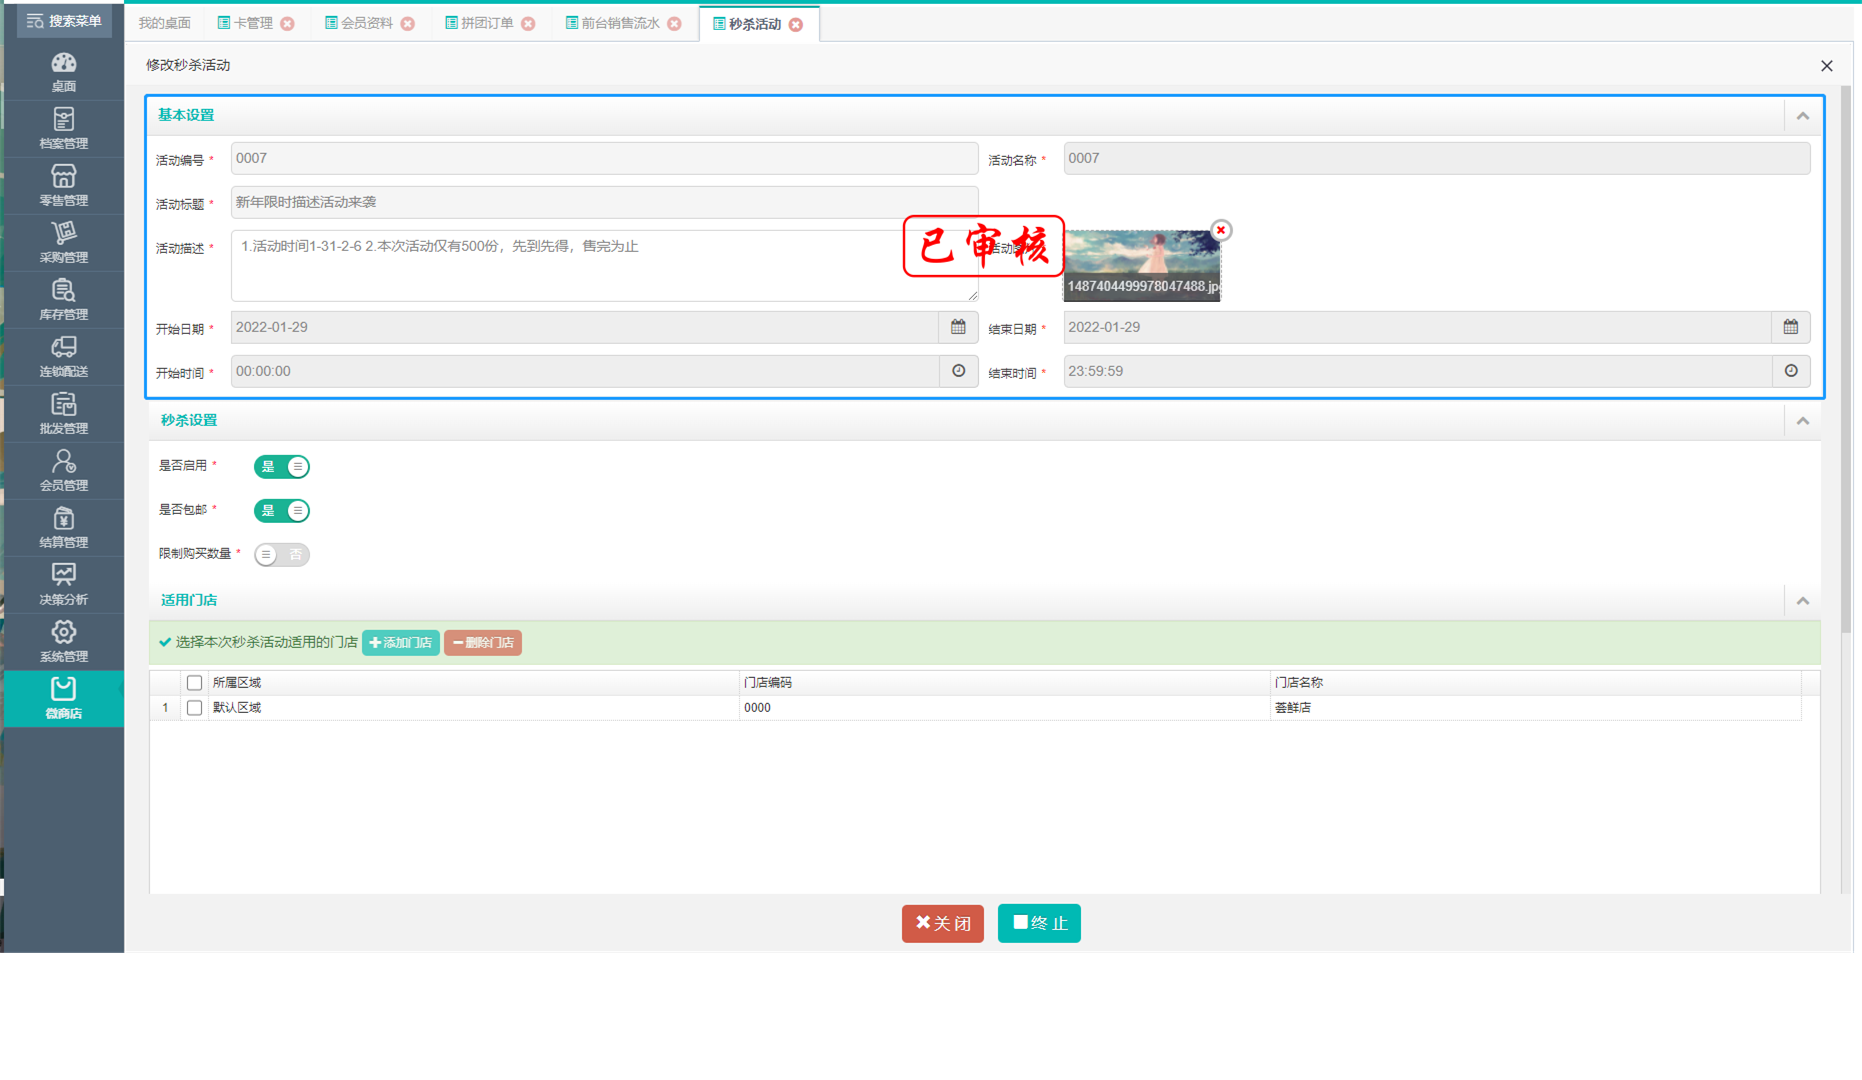The height and width of the screenshot is (1080, 1862).
Task: Switch to the 我的桌面 tab
Action: pyautogui.click(x=165, y=23)
